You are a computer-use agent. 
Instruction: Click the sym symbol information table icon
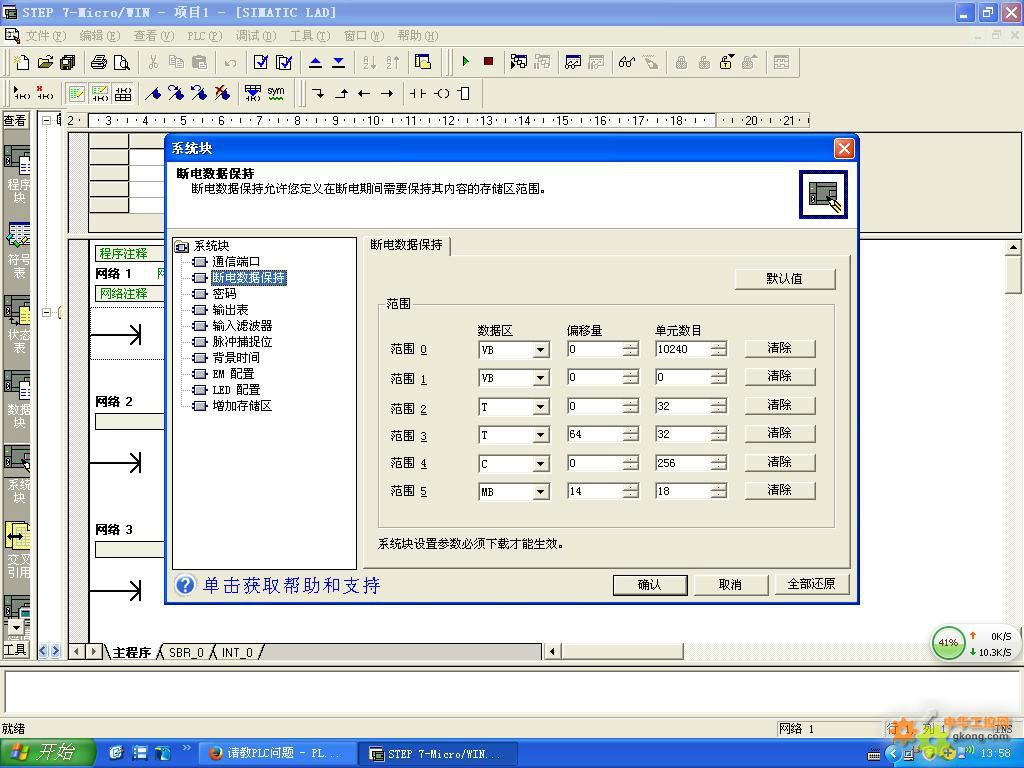tap(276, 93)
